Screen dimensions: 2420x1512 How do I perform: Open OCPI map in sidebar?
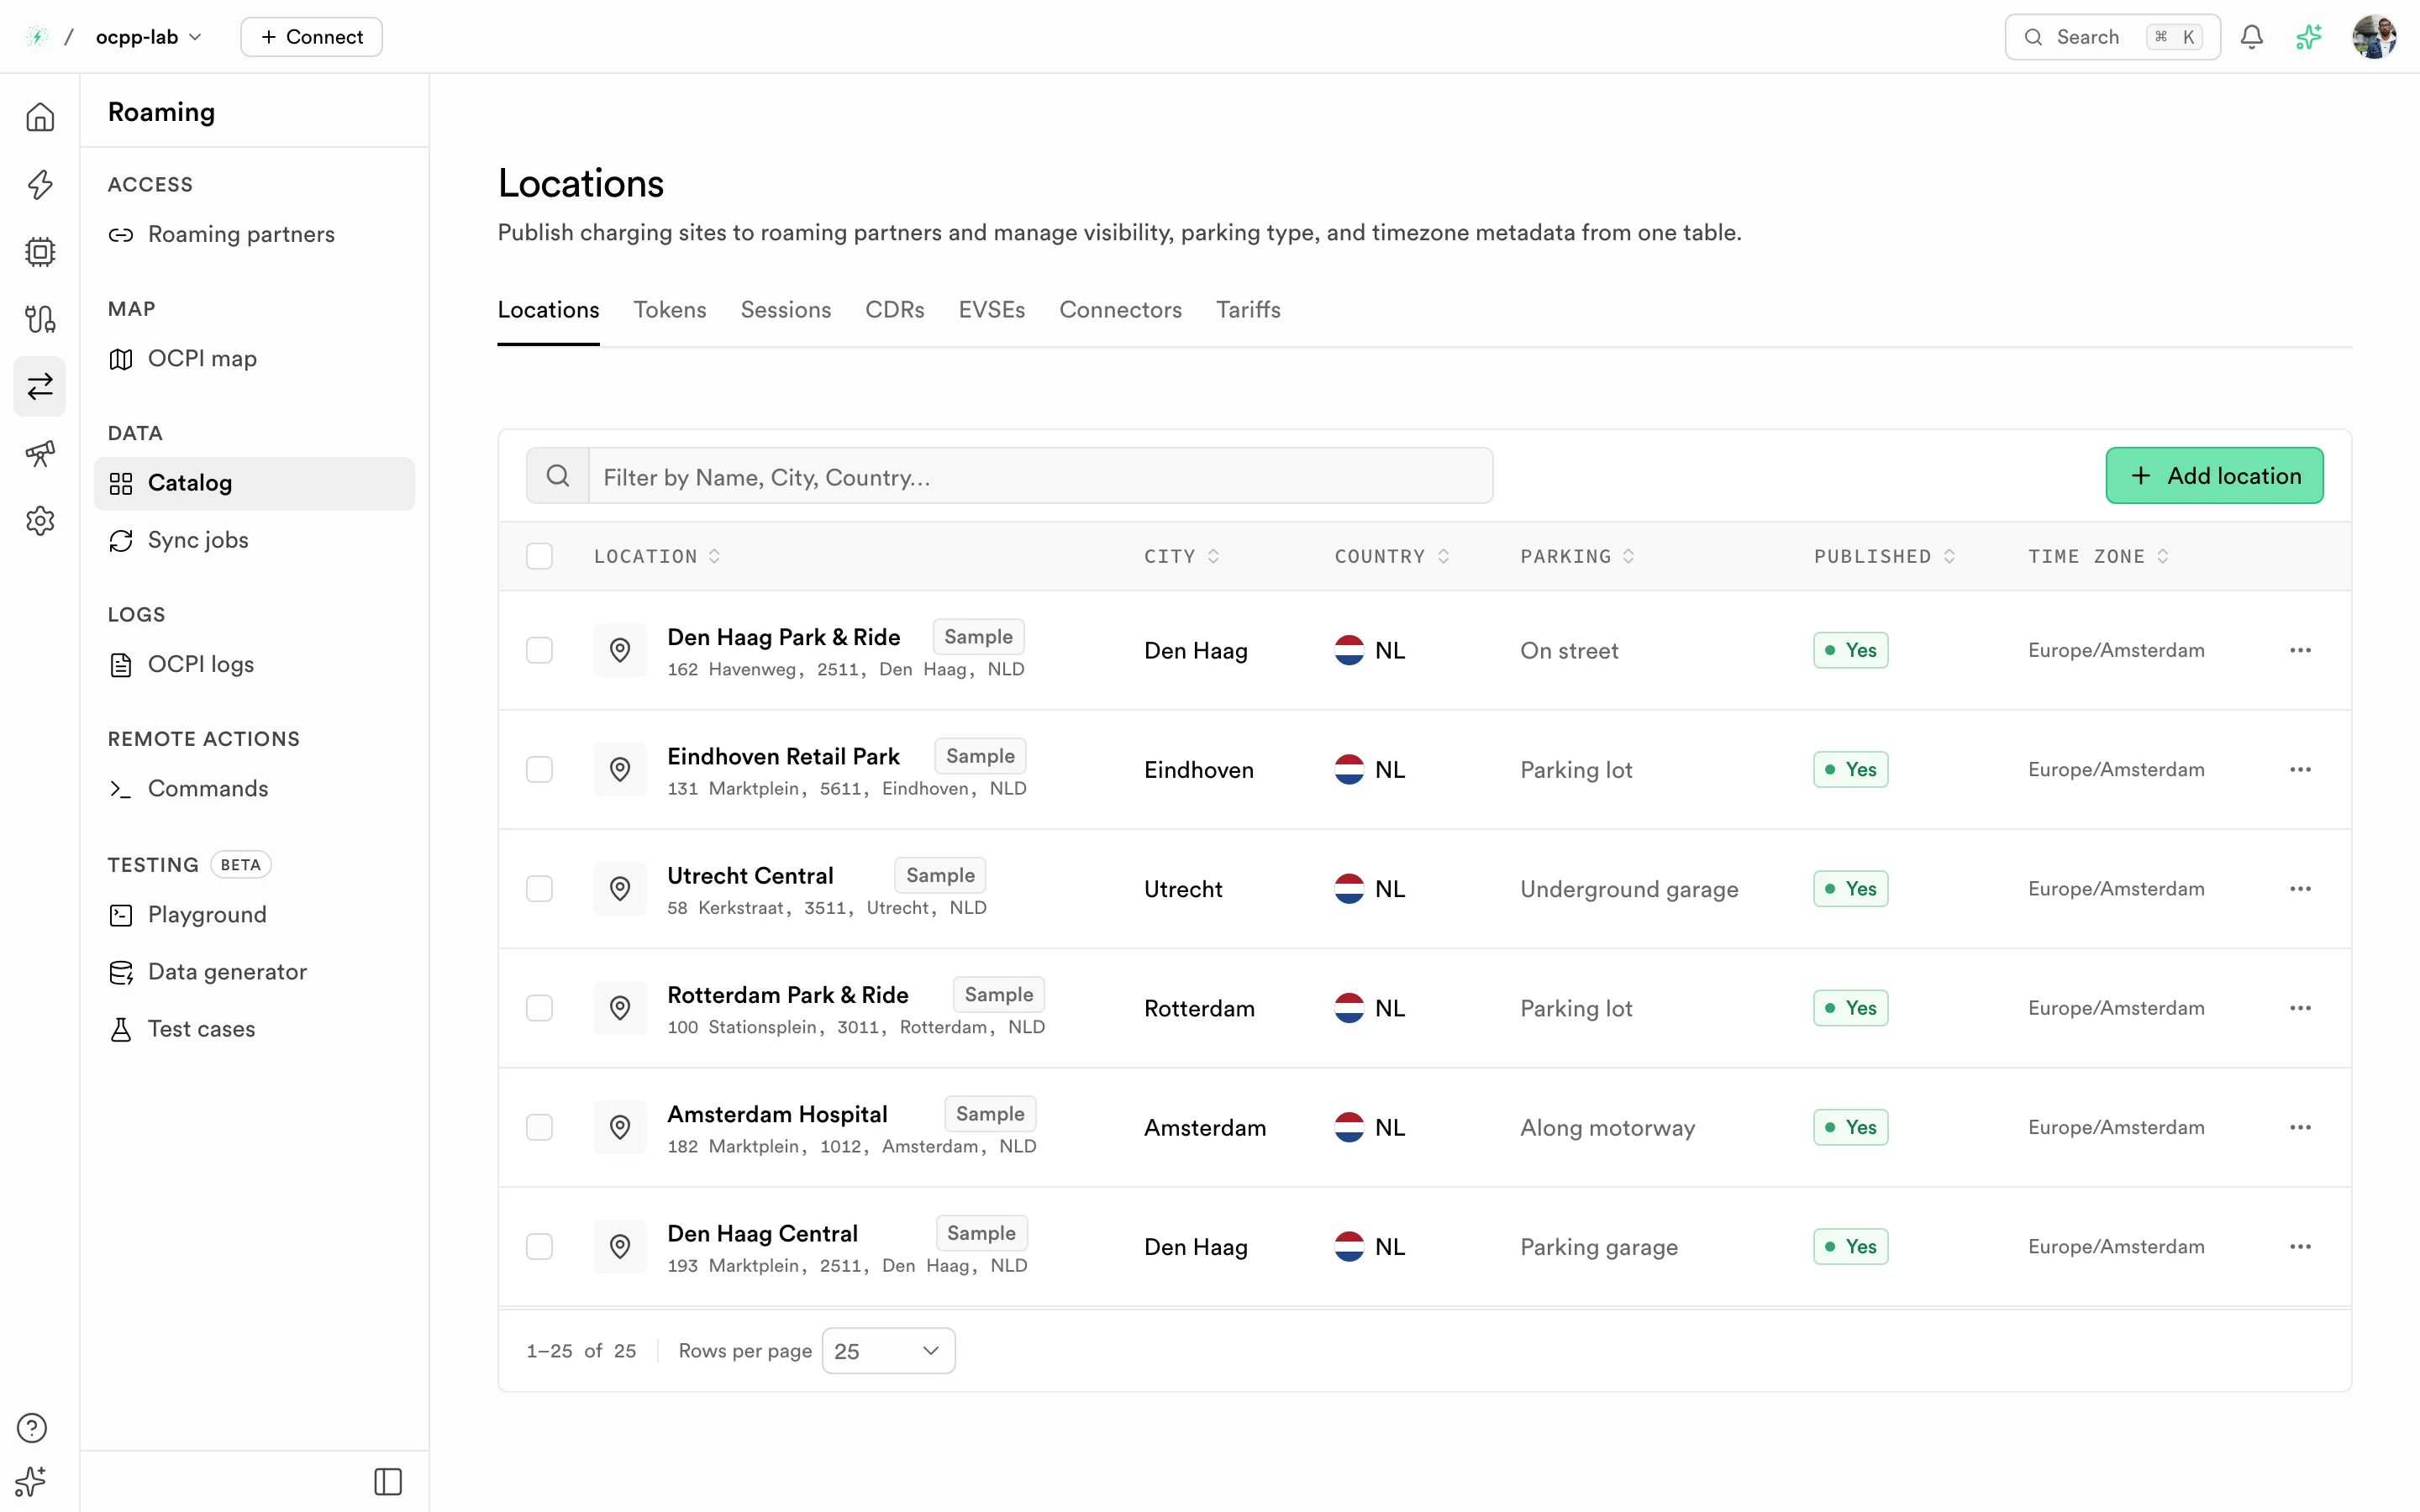254,359
